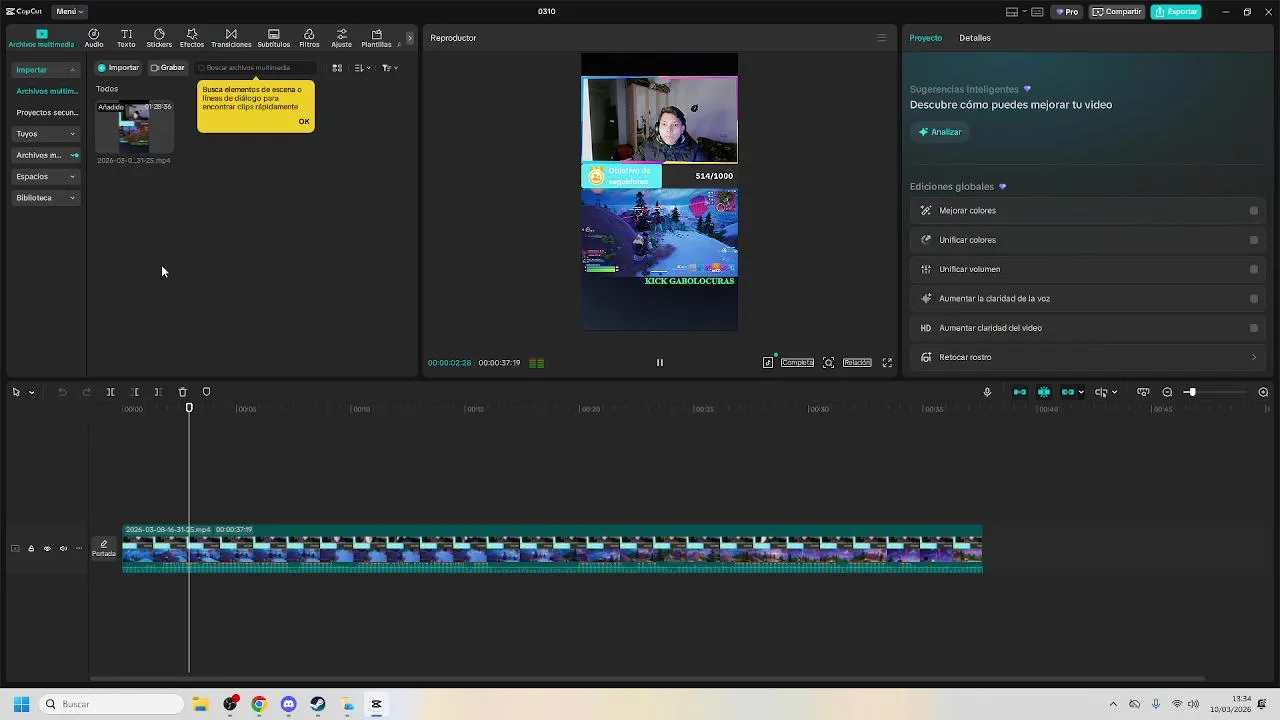
Task: Dismiss the tooltip with OK
Action: 304,122
